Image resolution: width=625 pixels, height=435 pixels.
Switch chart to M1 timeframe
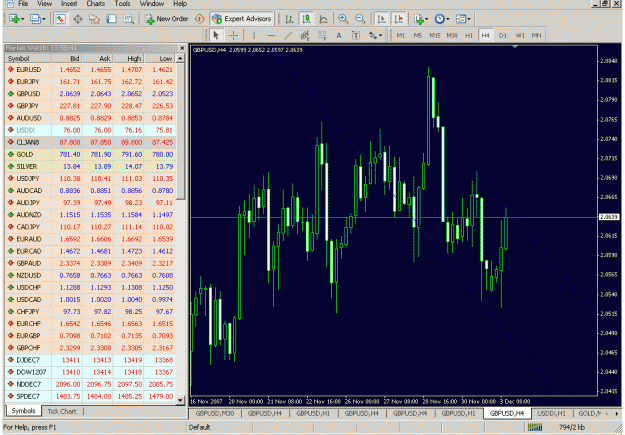click(401, 35)
